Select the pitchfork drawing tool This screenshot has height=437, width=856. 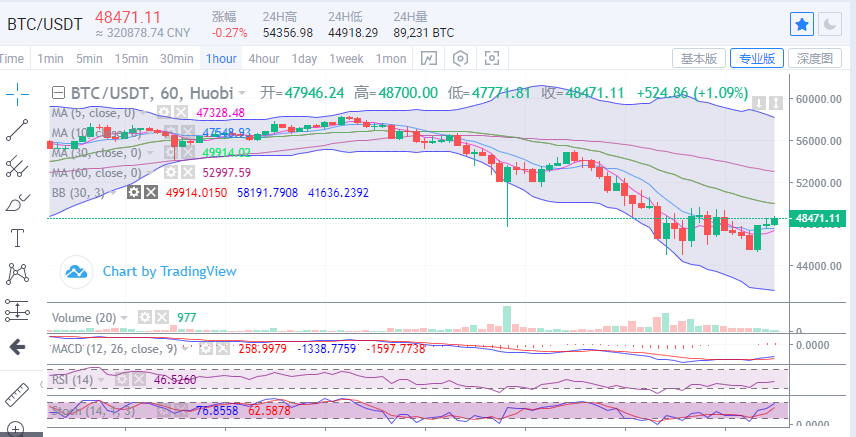[17, 167]
